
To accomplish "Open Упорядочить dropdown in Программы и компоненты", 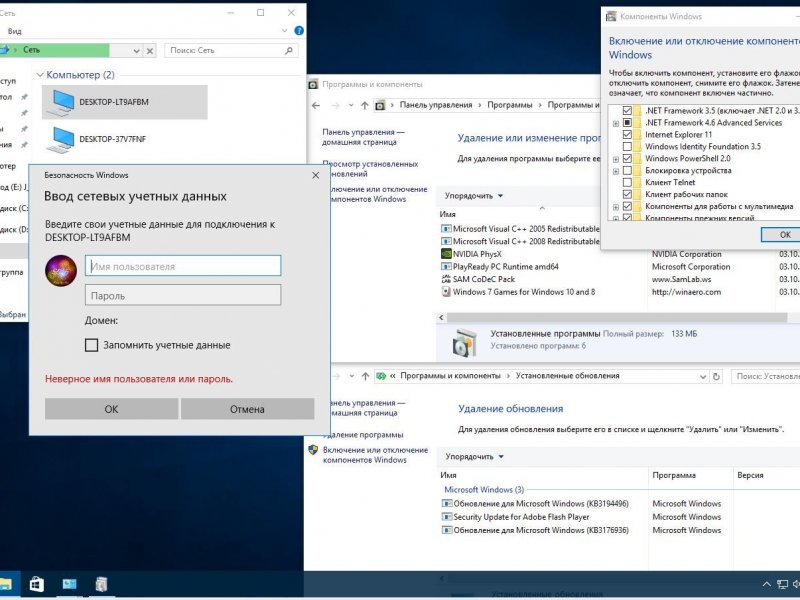I will point(474,196).
